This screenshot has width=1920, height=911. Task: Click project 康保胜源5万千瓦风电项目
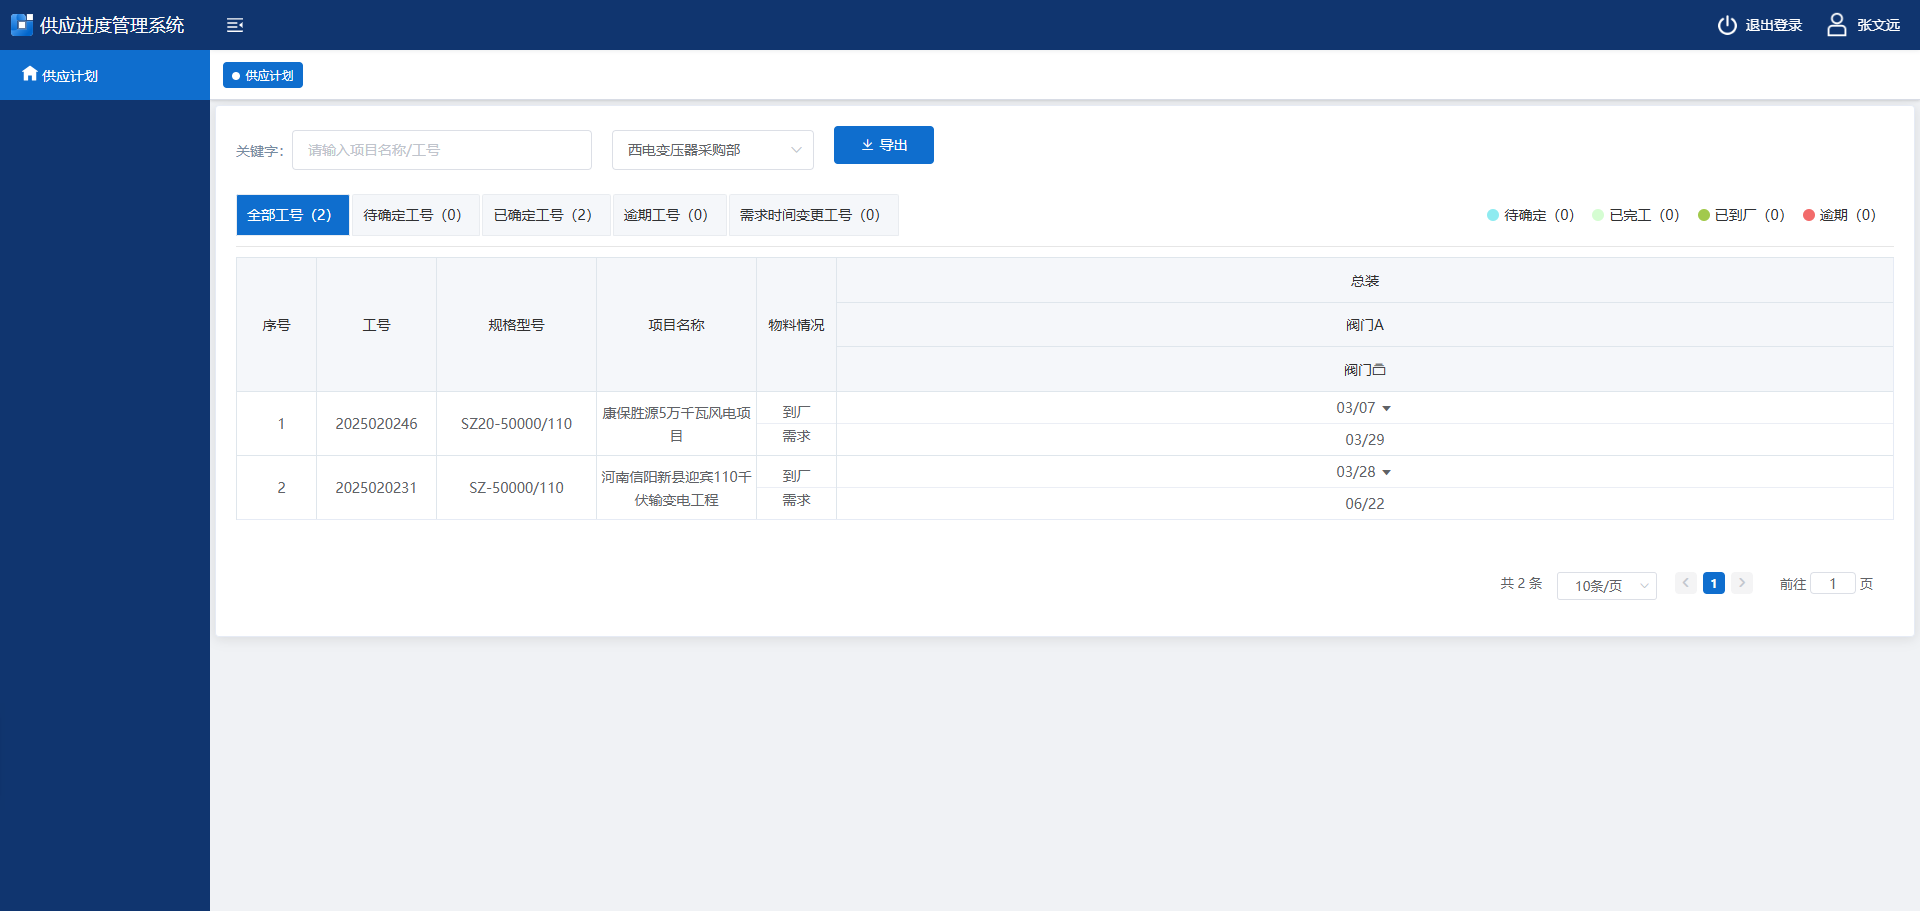click(676, 424)
